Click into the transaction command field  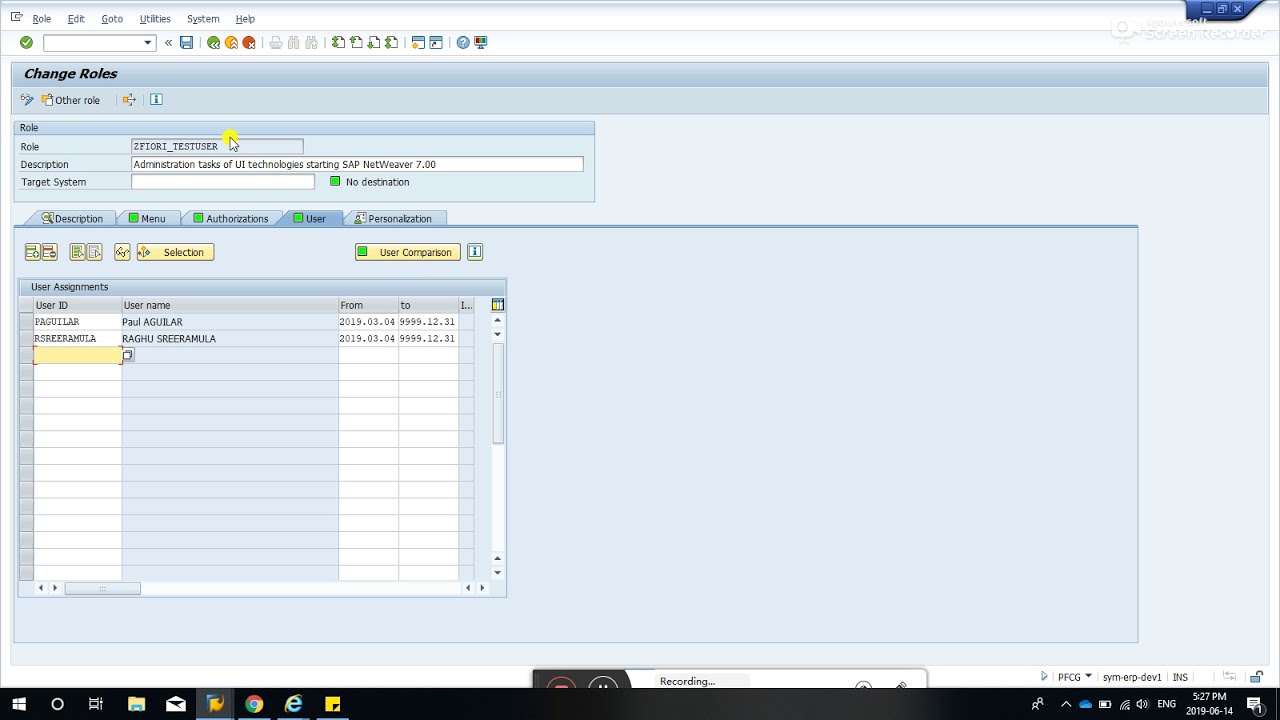[x=92, y=43]
